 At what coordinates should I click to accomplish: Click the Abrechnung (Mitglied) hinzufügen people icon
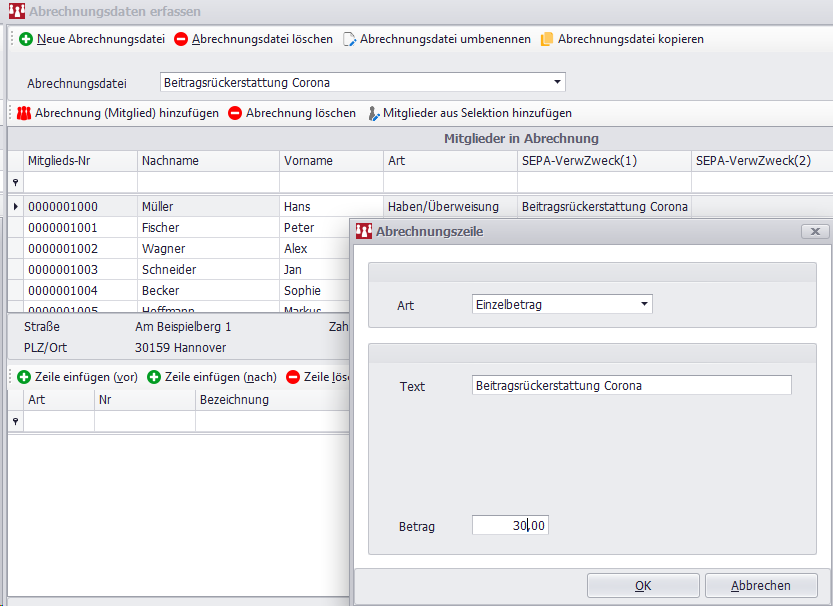(x=24, y=113)
